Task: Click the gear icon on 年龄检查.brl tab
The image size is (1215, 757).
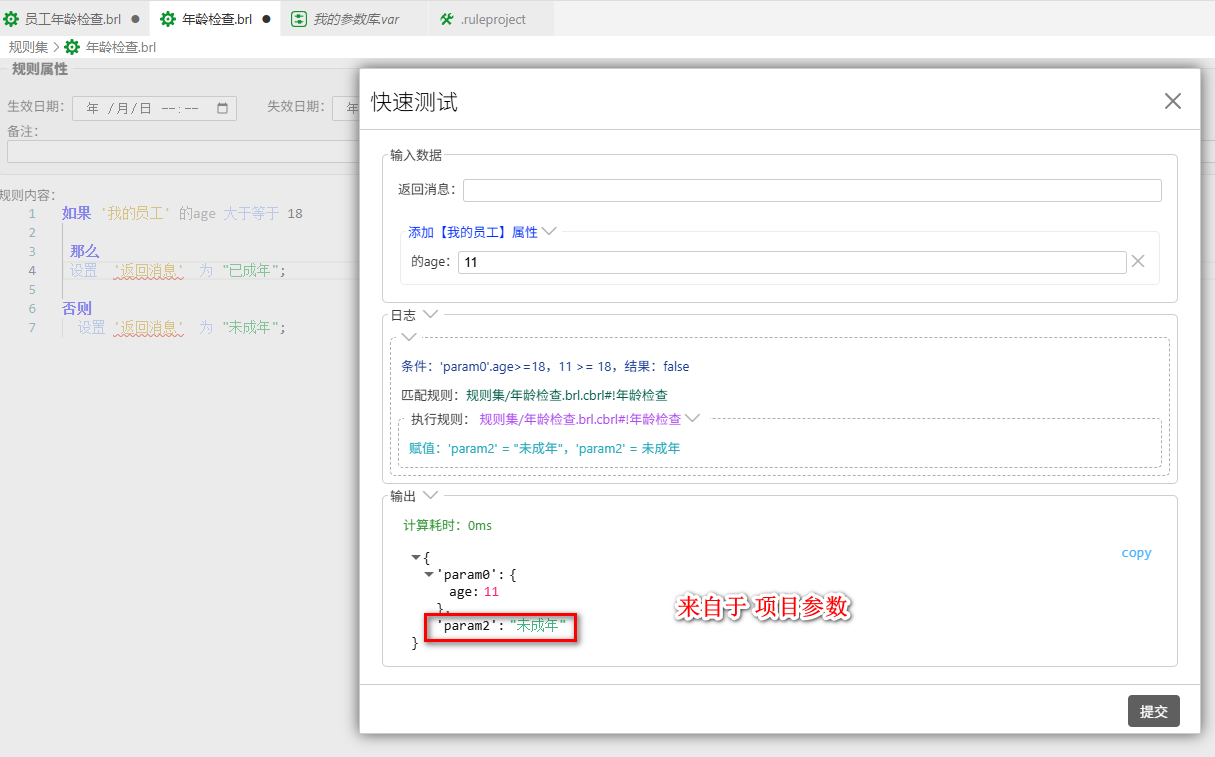Action: (168, 19)
